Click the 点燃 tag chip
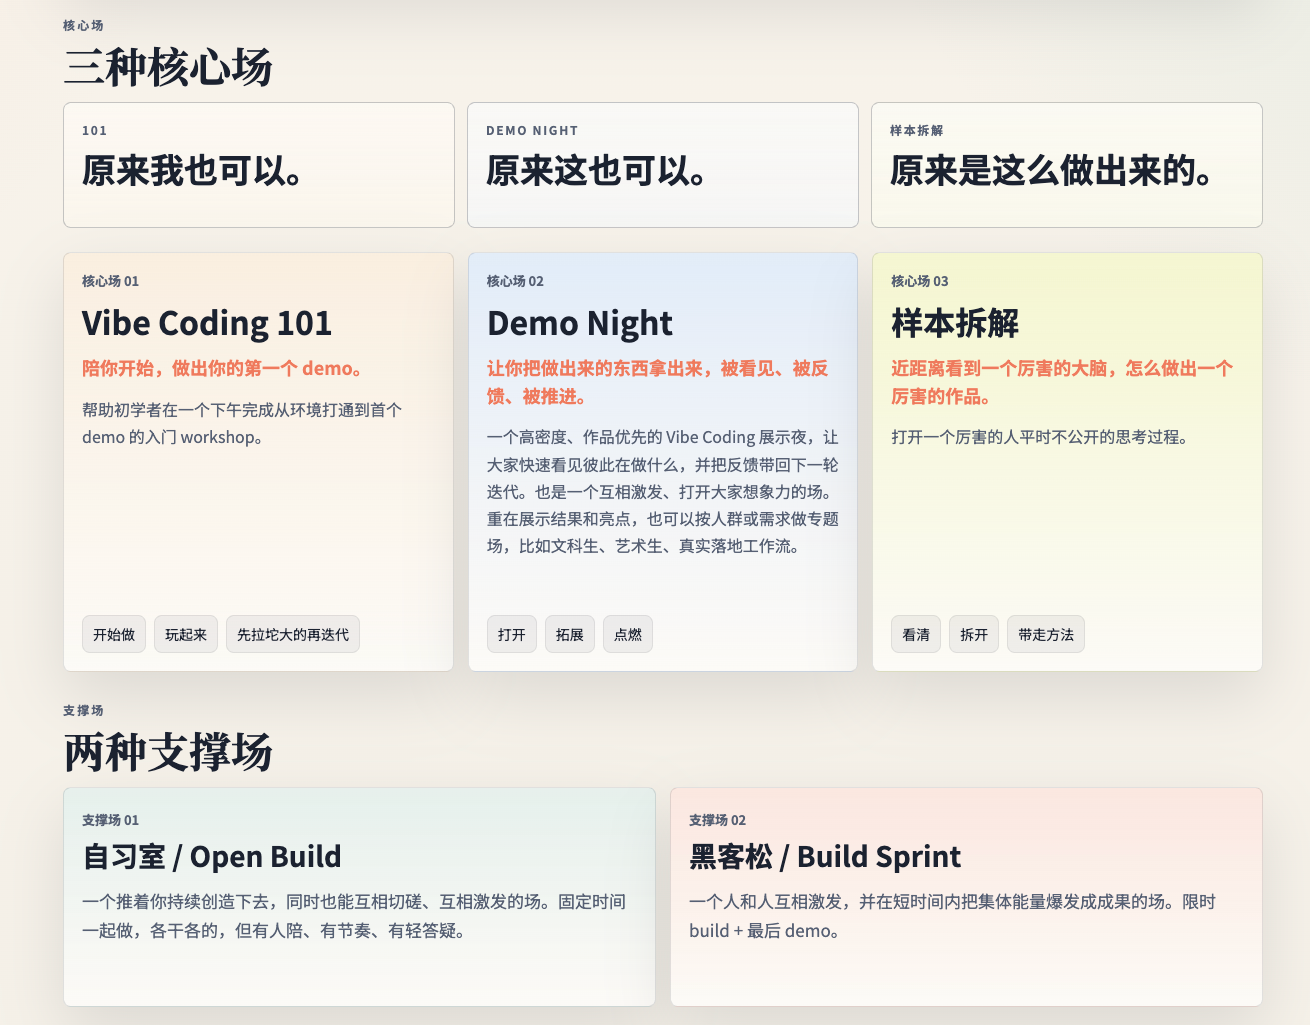The image size is (1310, 1025). (x=628, y=635)
